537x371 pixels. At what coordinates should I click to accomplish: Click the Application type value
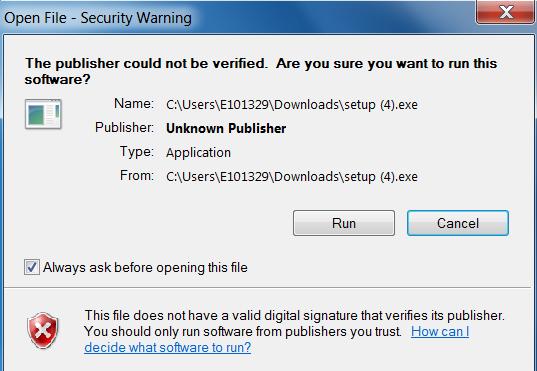coord(198,152)
